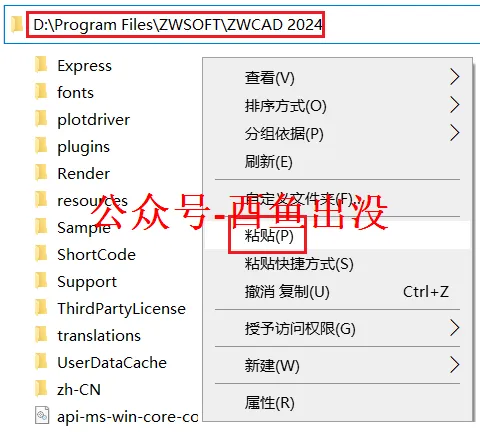The width and height of the screenshot is (480, 432).
Task: Select the fonts folder name
Action: pos(75,92)
